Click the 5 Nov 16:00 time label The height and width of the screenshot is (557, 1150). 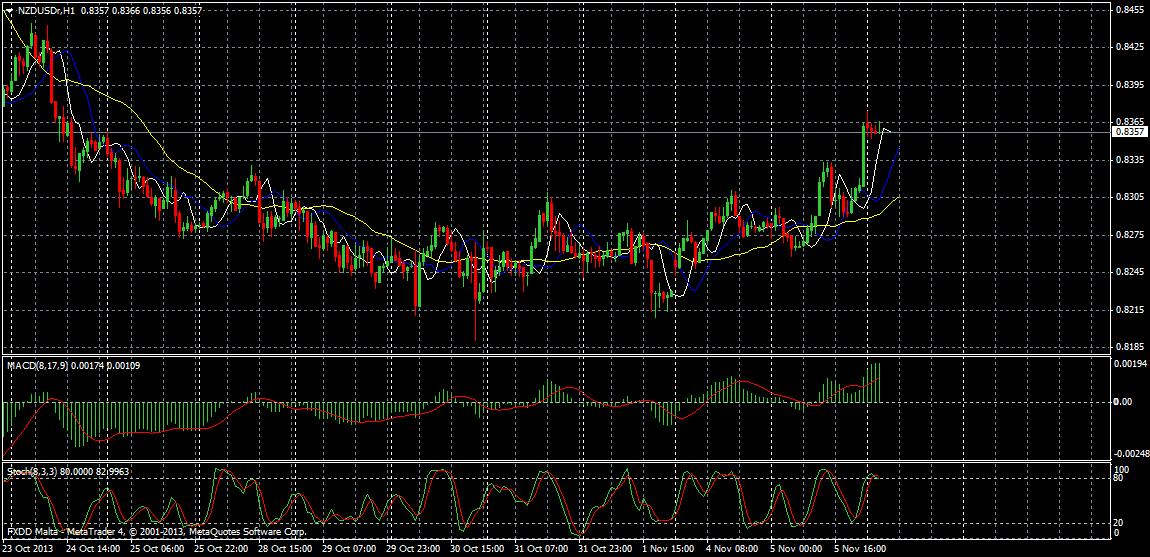(x=859, y=549)
